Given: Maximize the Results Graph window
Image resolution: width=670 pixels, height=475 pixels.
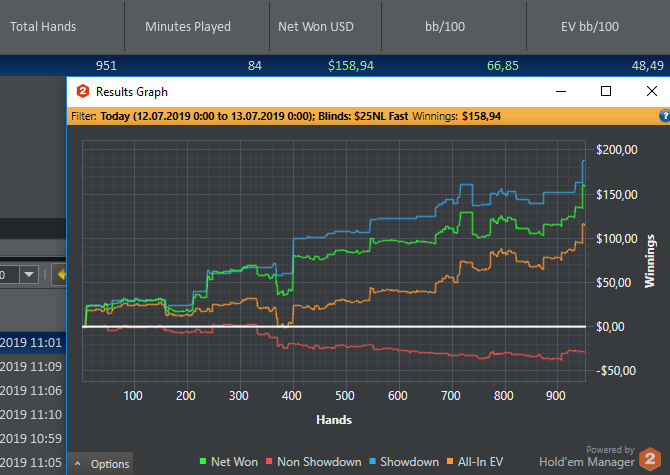Looking at the screenshot, I should point(606,91).
